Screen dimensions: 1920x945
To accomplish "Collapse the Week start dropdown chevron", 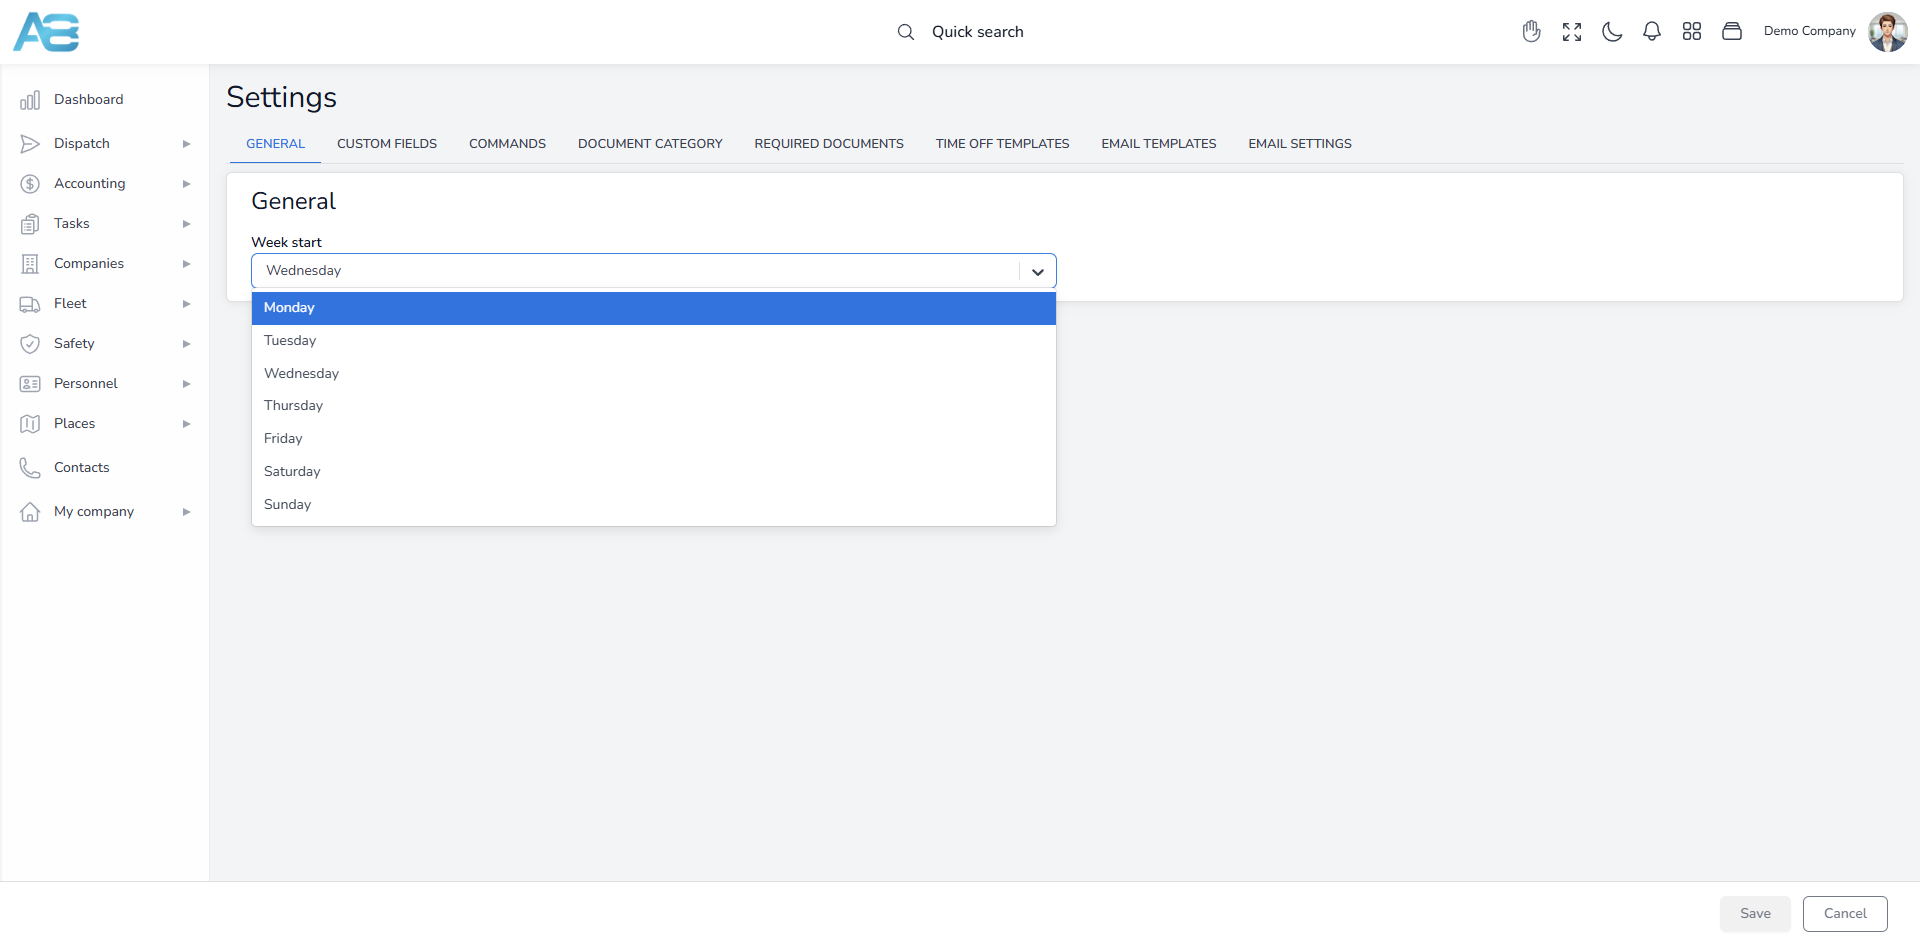I will click(x=1038, y=272).
